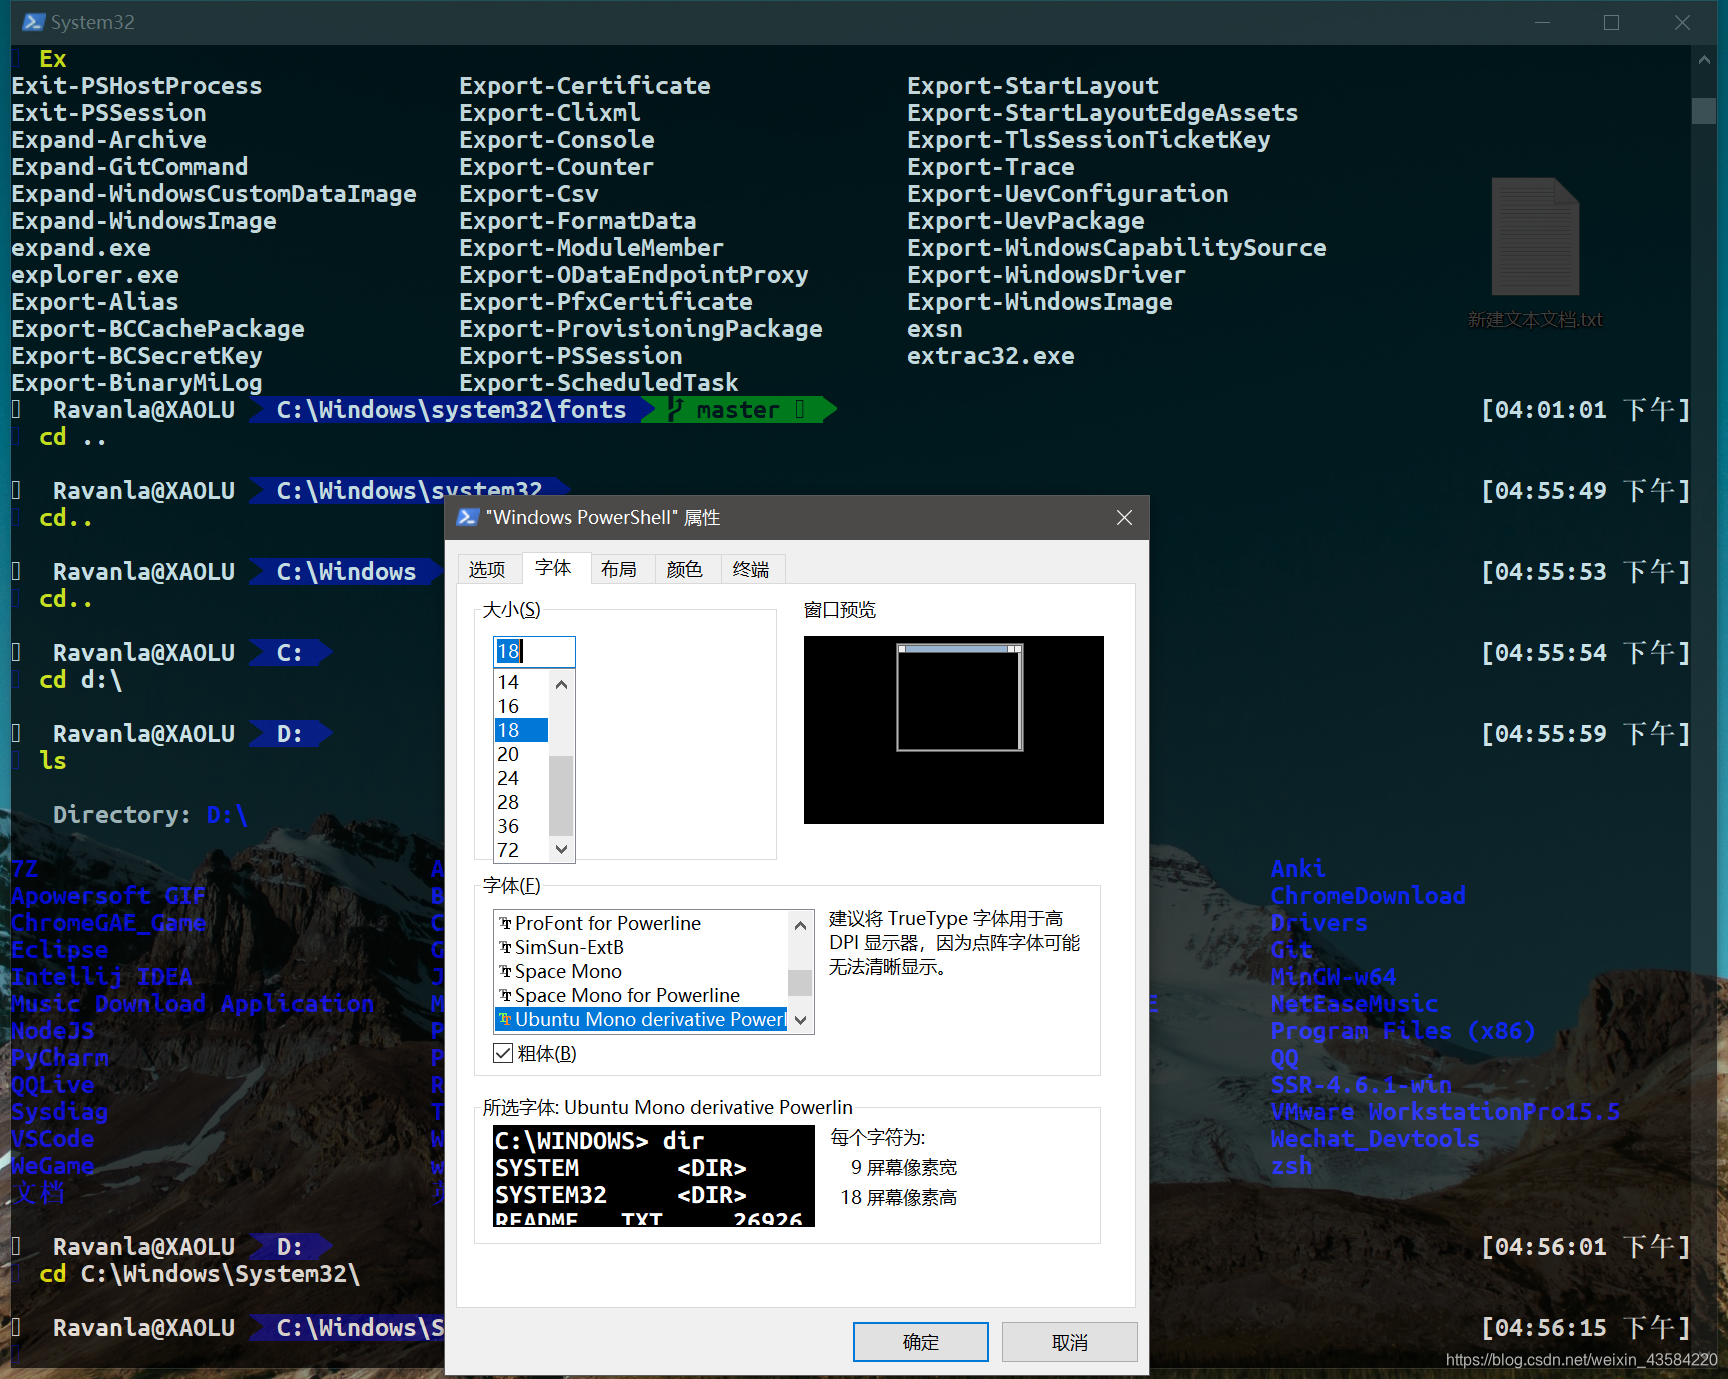1728x1379 pixels.
Task: Toggle the 粗体(B) bold checkbox
Action: [503, 1053]
